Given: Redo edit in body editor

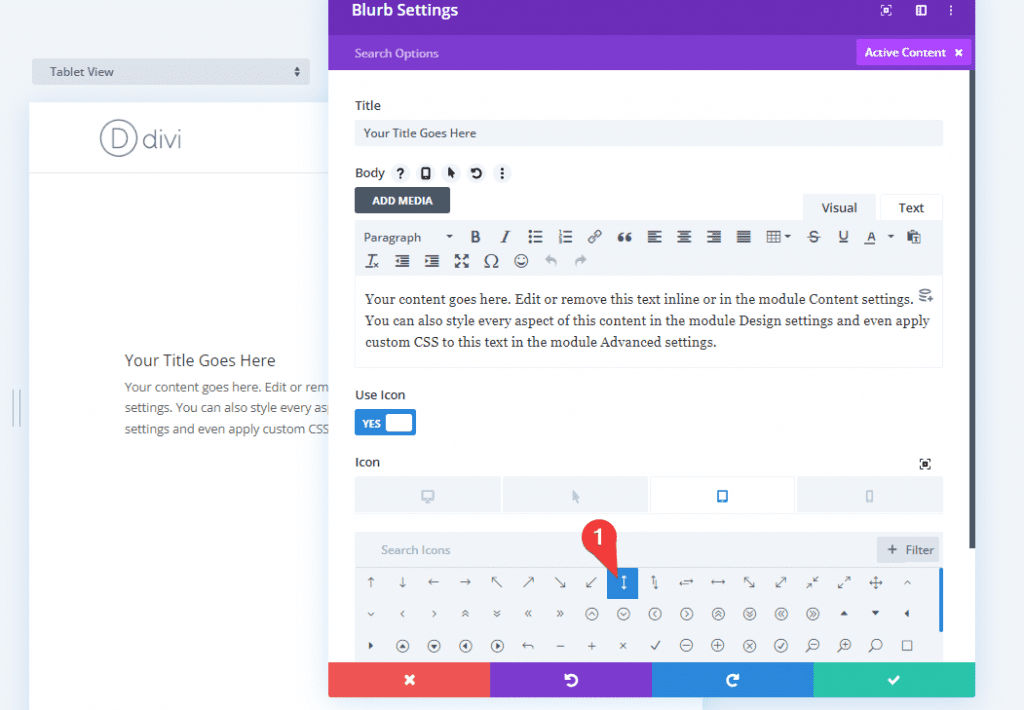Looking at the screenshot, I should pyautogui.click(x=581, y=261).
